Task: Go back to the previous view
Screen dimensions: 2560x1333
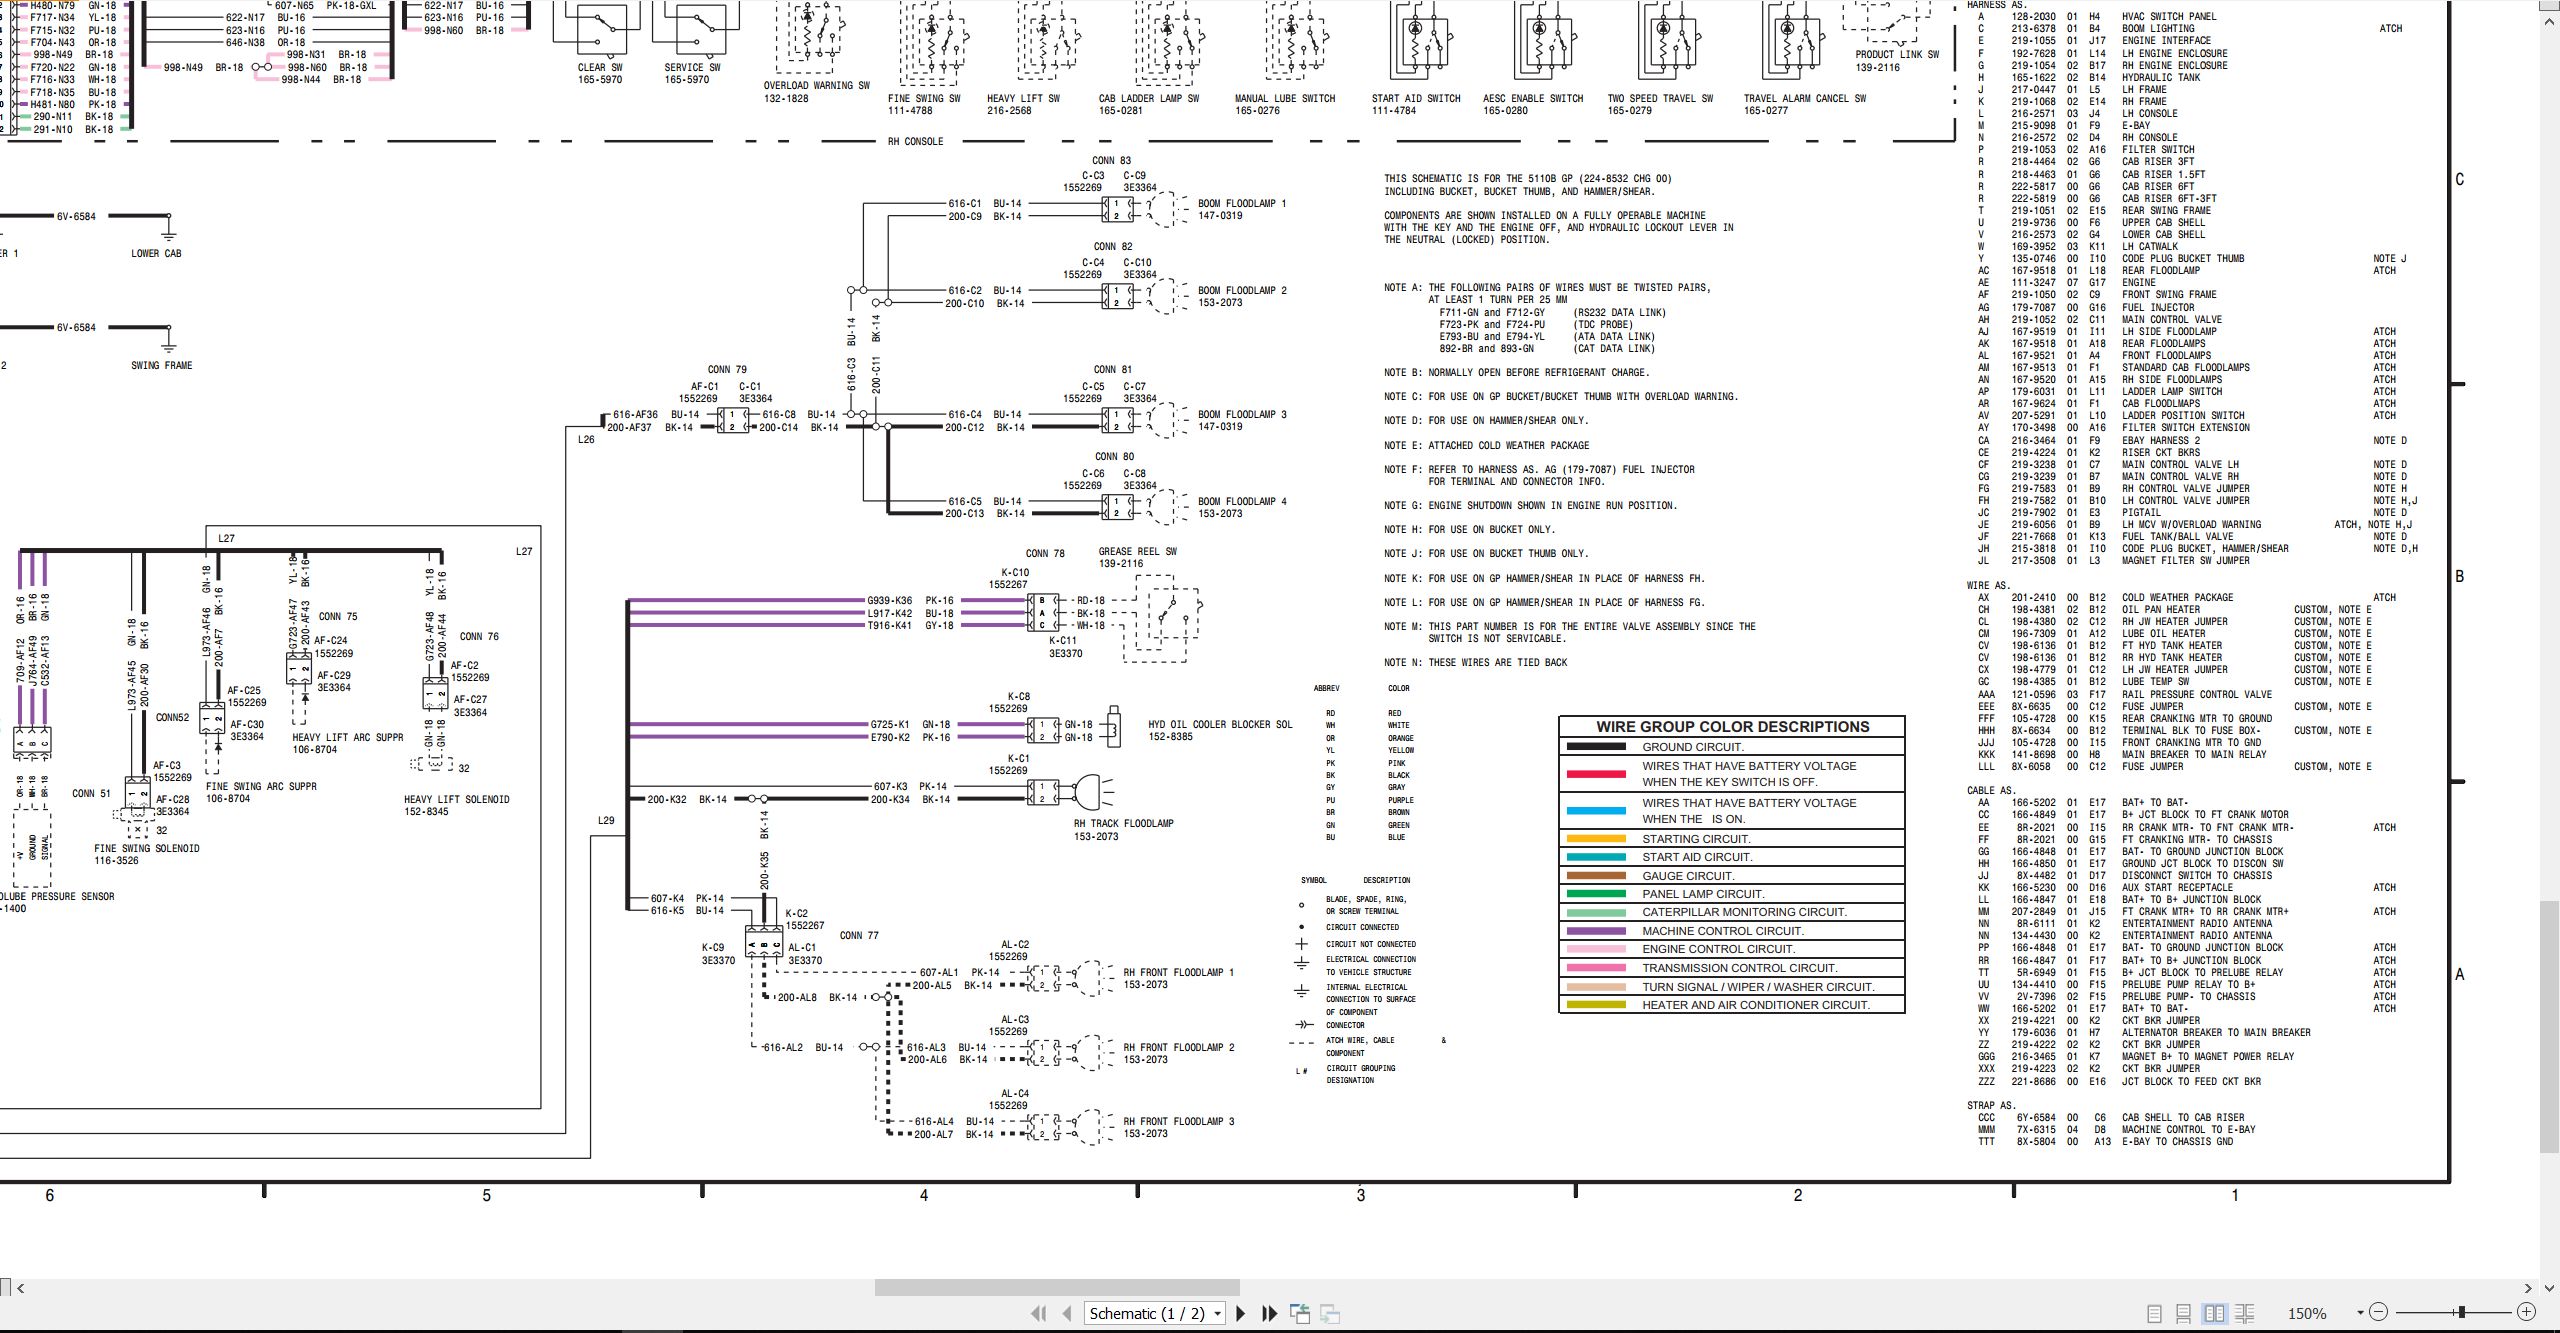Action: click(x=1300, y=1313)
